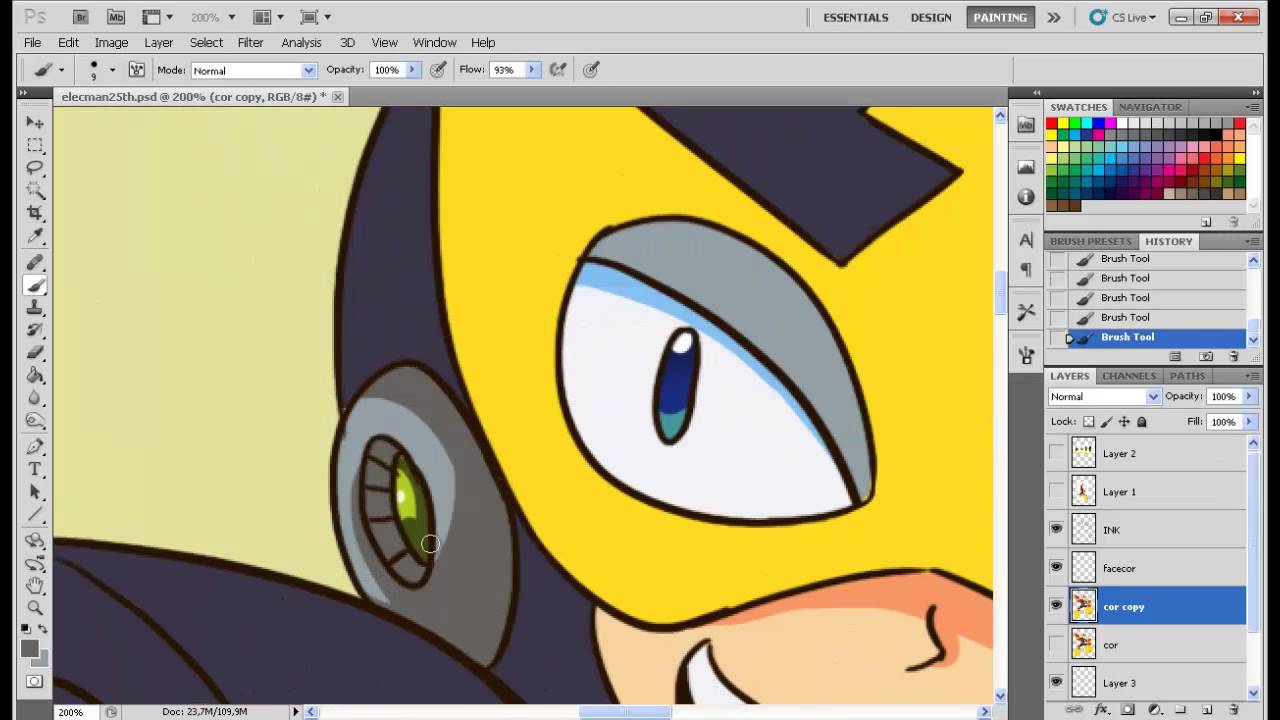Toggle the Brush panel button
Image resolution: width=1280 pixels, height=720 pixels.
[x=137, y=70]
